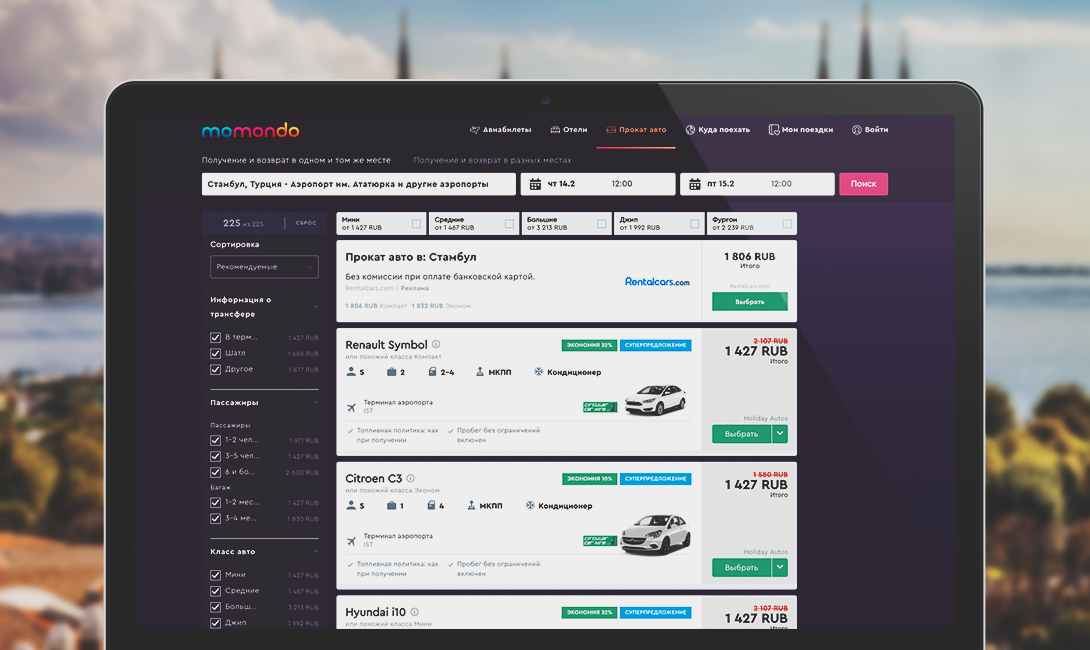
Task: Open the Авиабилеты tab
Action: [x=501, y=130]
